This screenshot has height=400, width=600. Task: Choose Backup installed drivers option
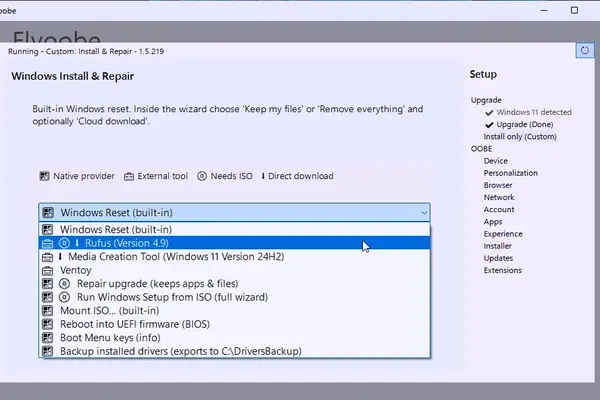(235, 351)
